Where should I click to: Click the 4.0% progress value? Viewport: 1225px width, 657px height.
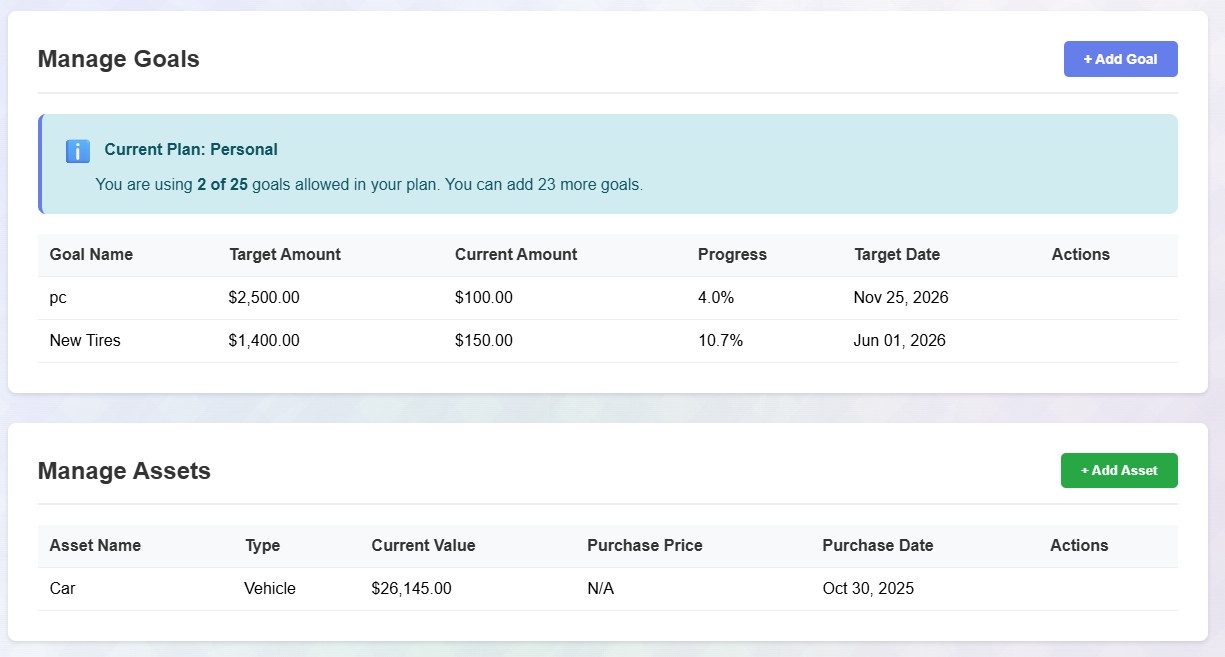pyautogui.click(x=716, y=297)
